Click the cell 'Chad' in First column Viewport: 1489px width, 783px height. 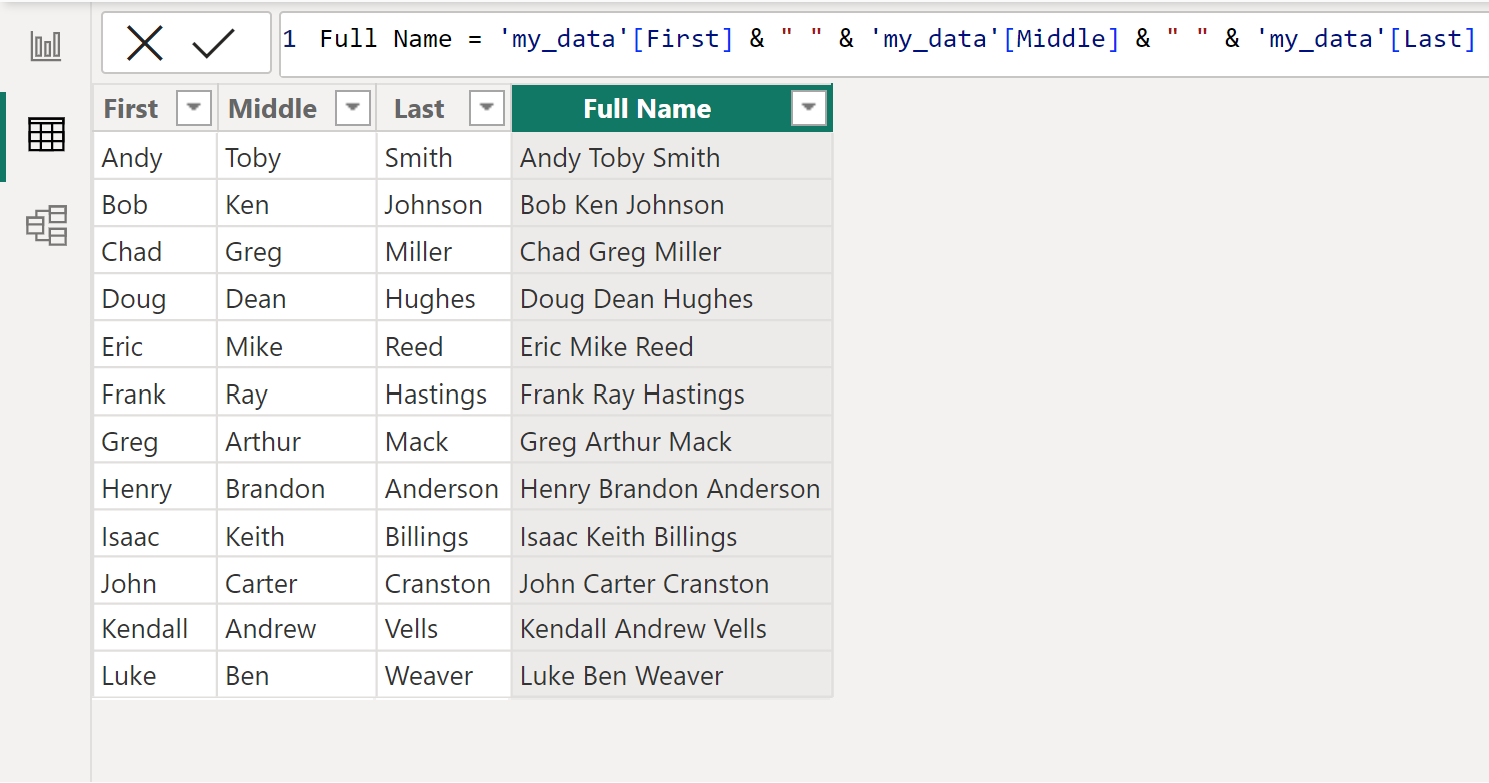click(155, 251)
